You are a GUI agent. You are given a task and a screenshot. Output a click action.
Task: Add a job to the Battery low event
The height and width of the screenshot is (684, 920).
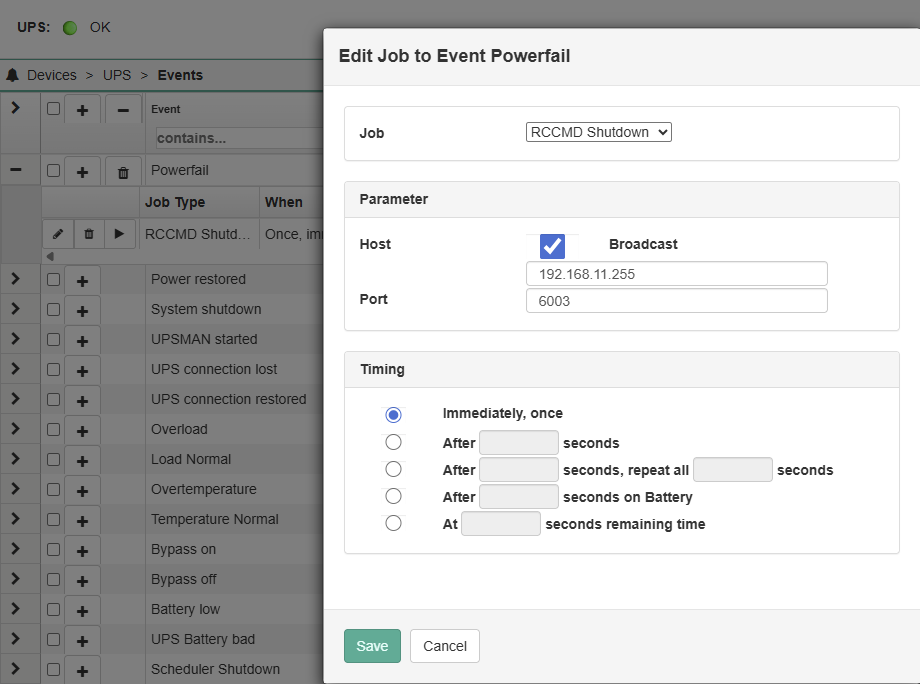pos(82,610)
